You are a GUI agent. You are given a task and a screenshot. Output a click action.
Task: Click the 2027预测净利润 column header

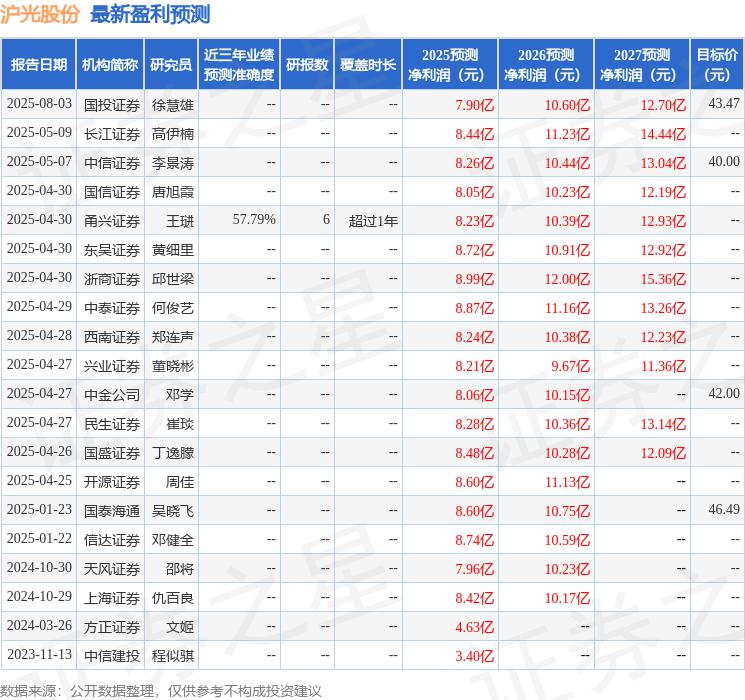click(x=642, y=65)
